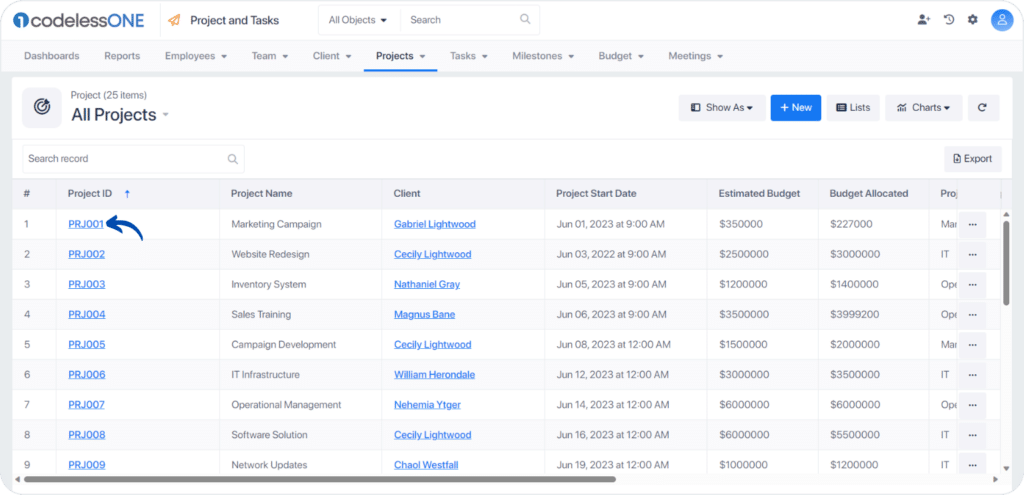
Task: Click the refresh button
Action: point(984,108)
